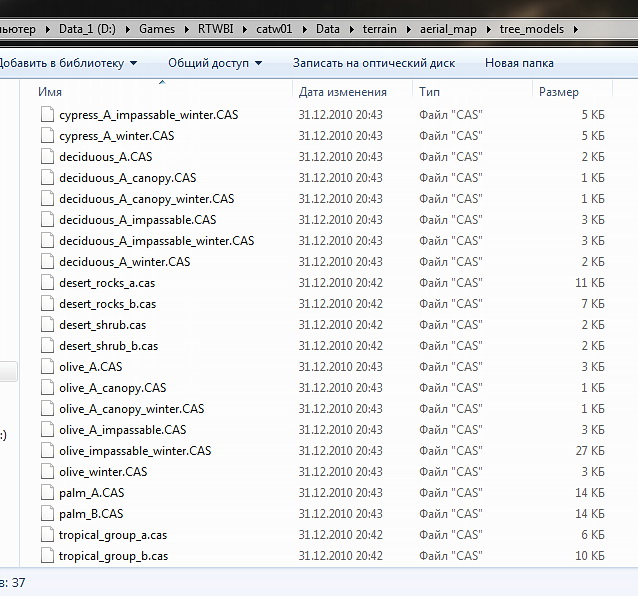Go to the Games folder in the path

click(157, 29)
